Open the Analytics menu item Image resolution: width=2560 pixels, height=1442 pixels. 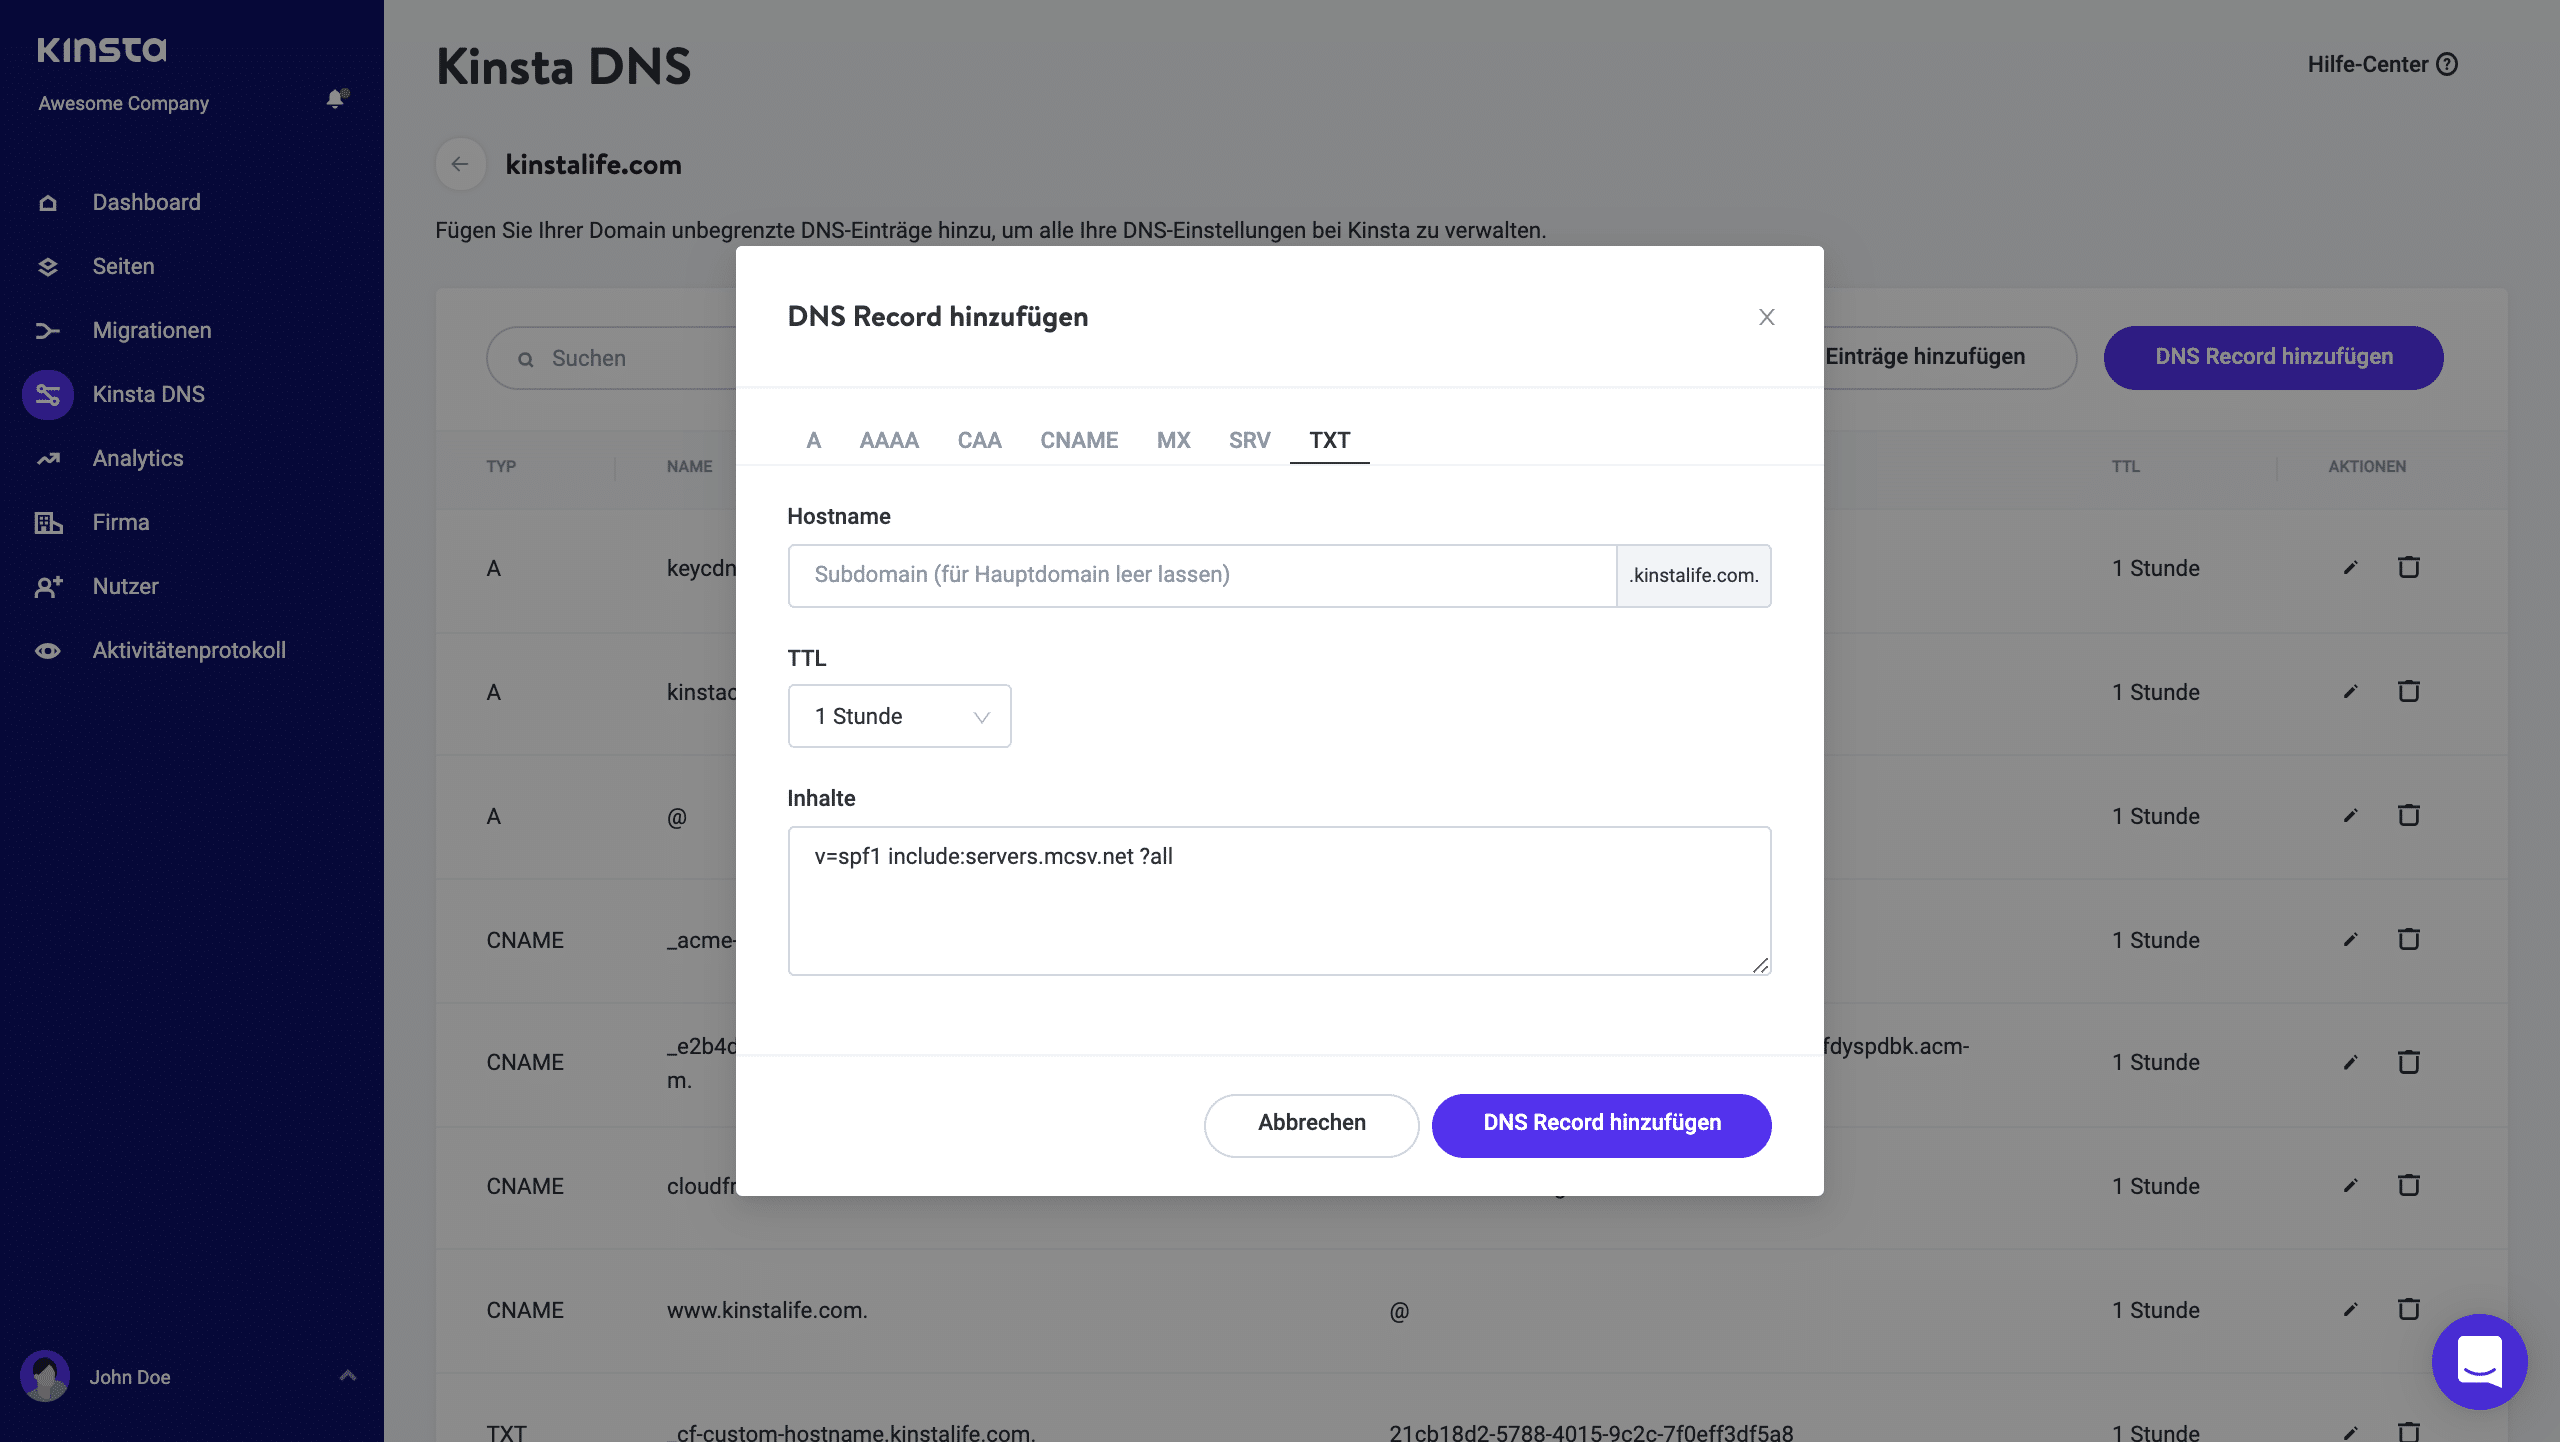coord(138,459)
